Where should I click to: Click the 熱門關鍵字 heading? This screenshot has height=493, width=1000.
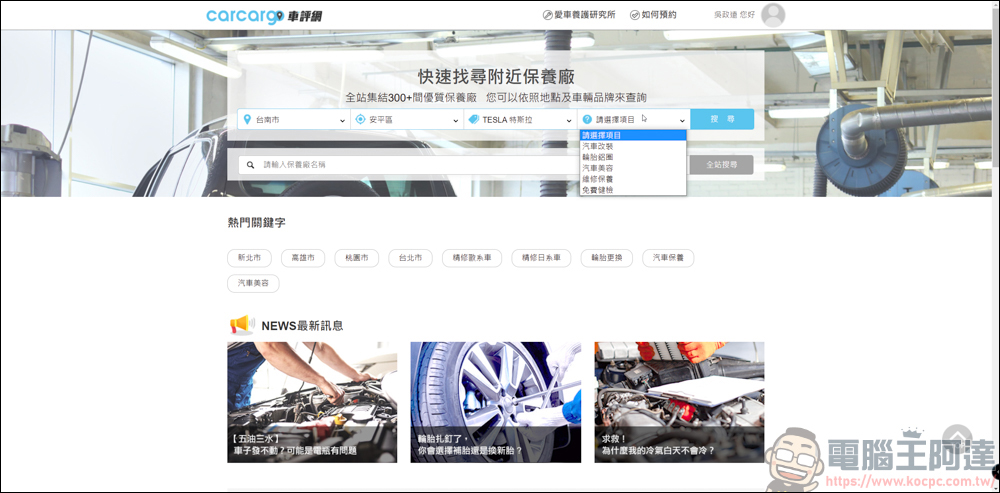tap(256, 223)
